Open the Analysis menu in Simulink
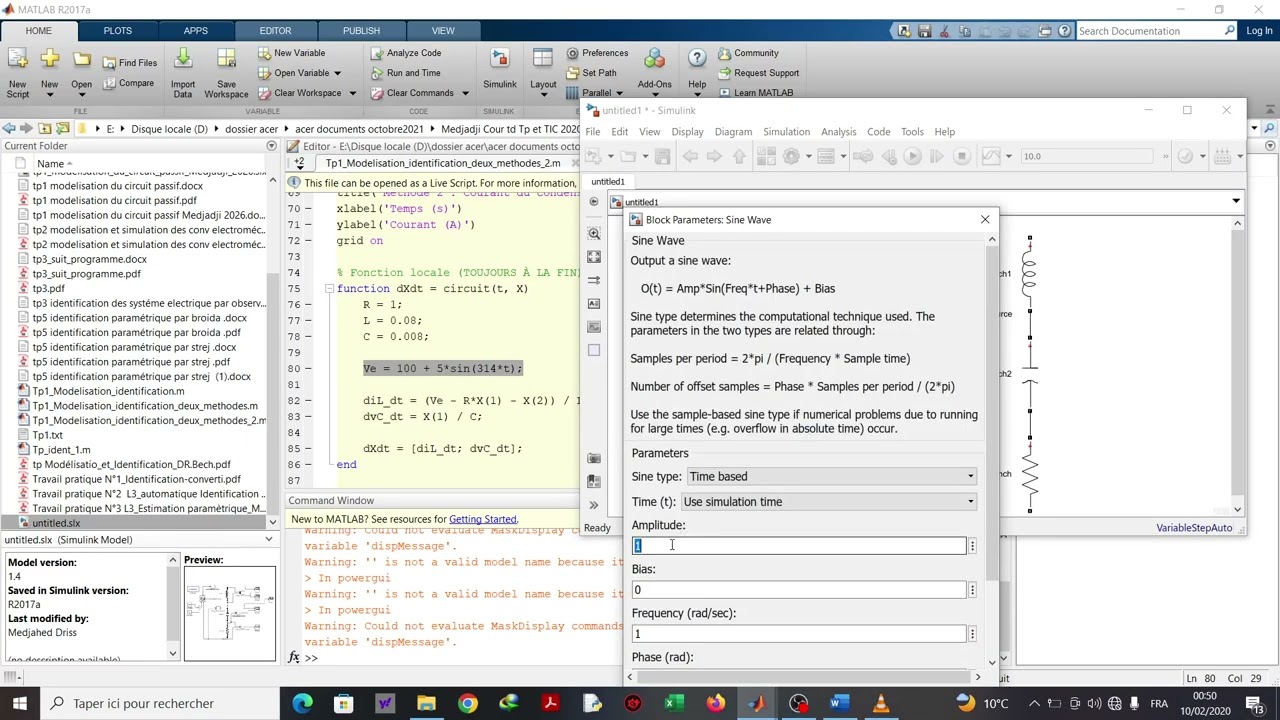Image resolution: width=1280 pixels, height=720 pixels. tap(838, 132)
